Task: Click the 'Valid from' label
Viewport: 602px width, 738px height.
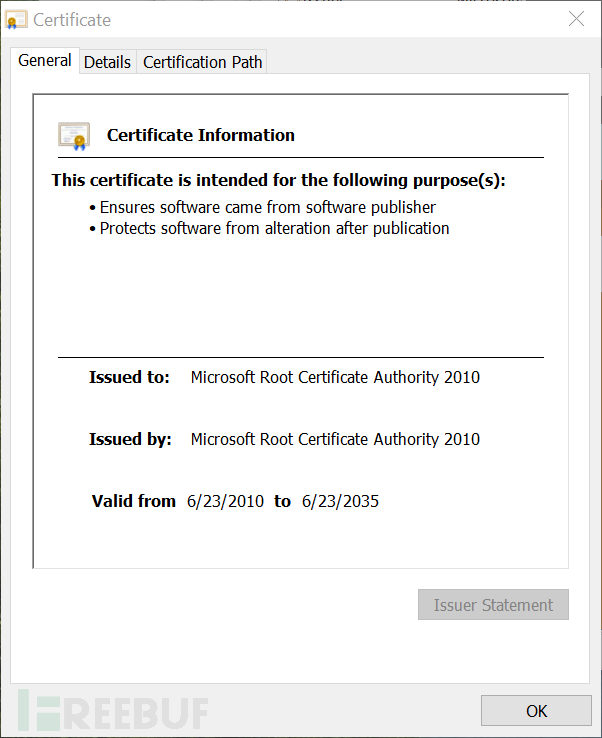Action: coord(134,501)
